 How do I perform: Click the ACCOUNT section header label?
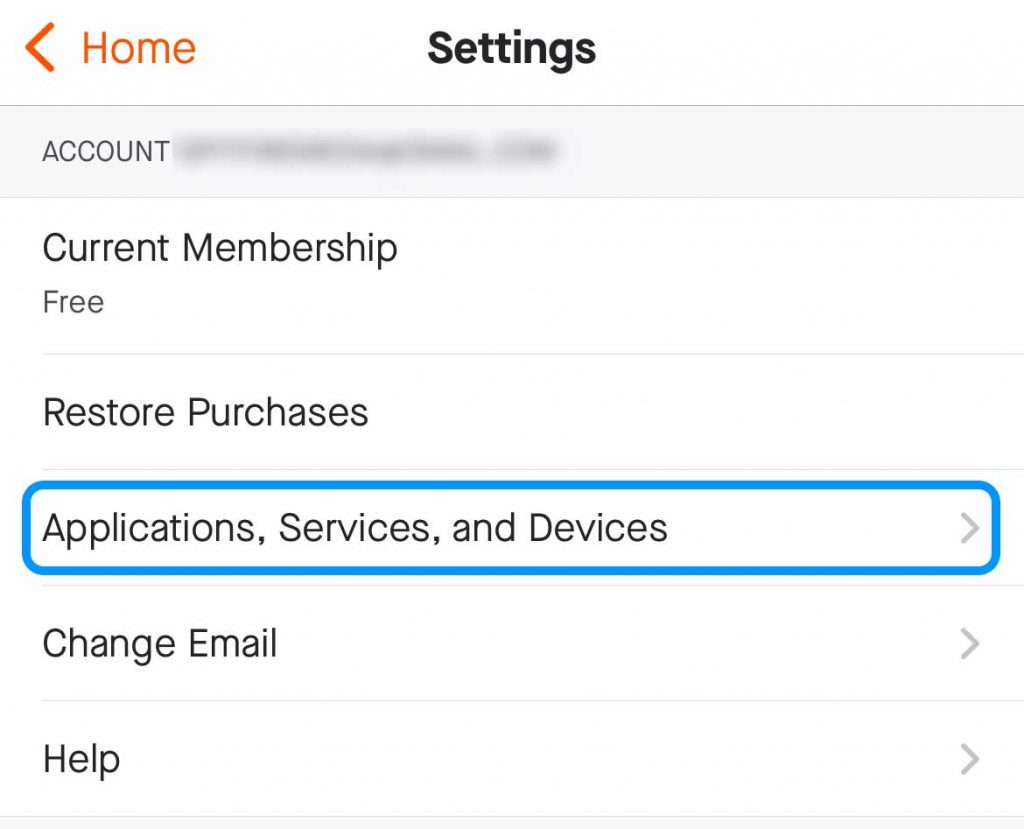click(105, 152)
